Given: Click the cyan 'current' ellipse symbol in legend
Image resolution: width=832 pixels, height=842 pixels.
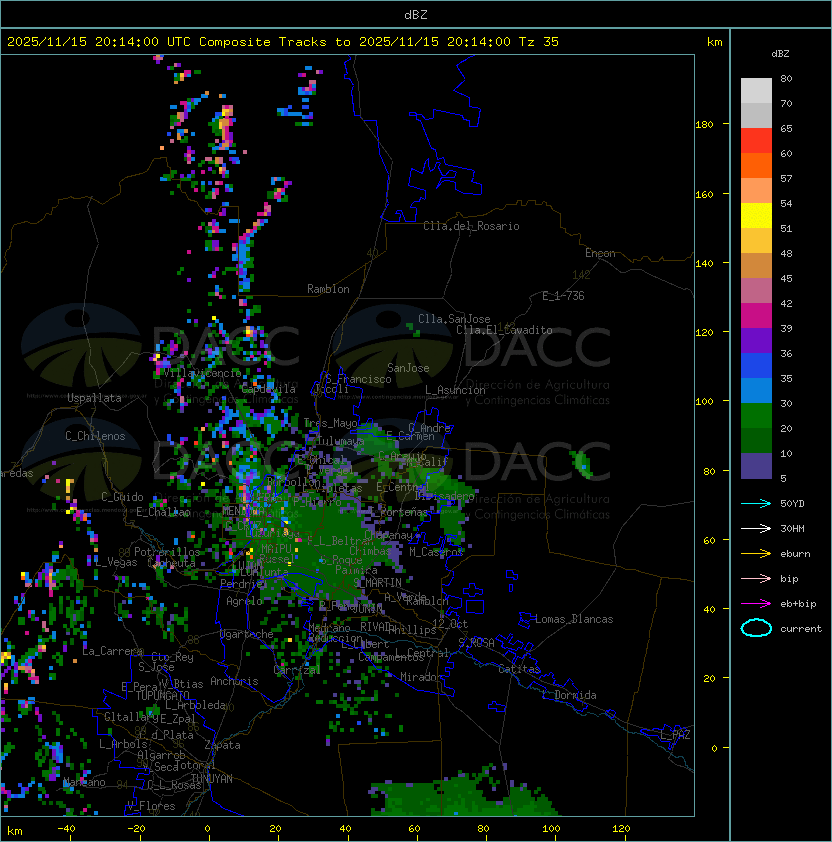Looking at the screenshot, I should point(756,628).
